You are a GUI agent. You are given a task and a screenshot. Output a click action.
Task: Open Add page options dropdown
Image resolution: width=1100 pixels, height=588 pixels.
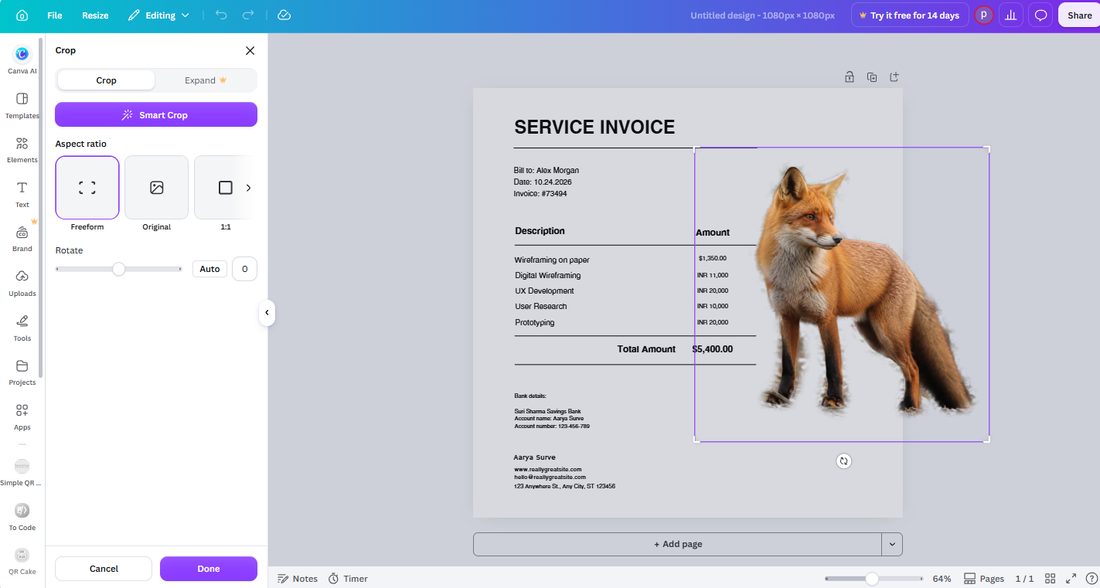[x=892, y=544]
